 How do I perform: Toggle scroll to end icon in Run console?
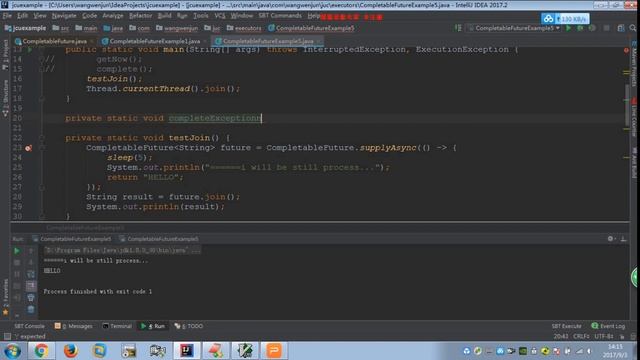point(31,286)
